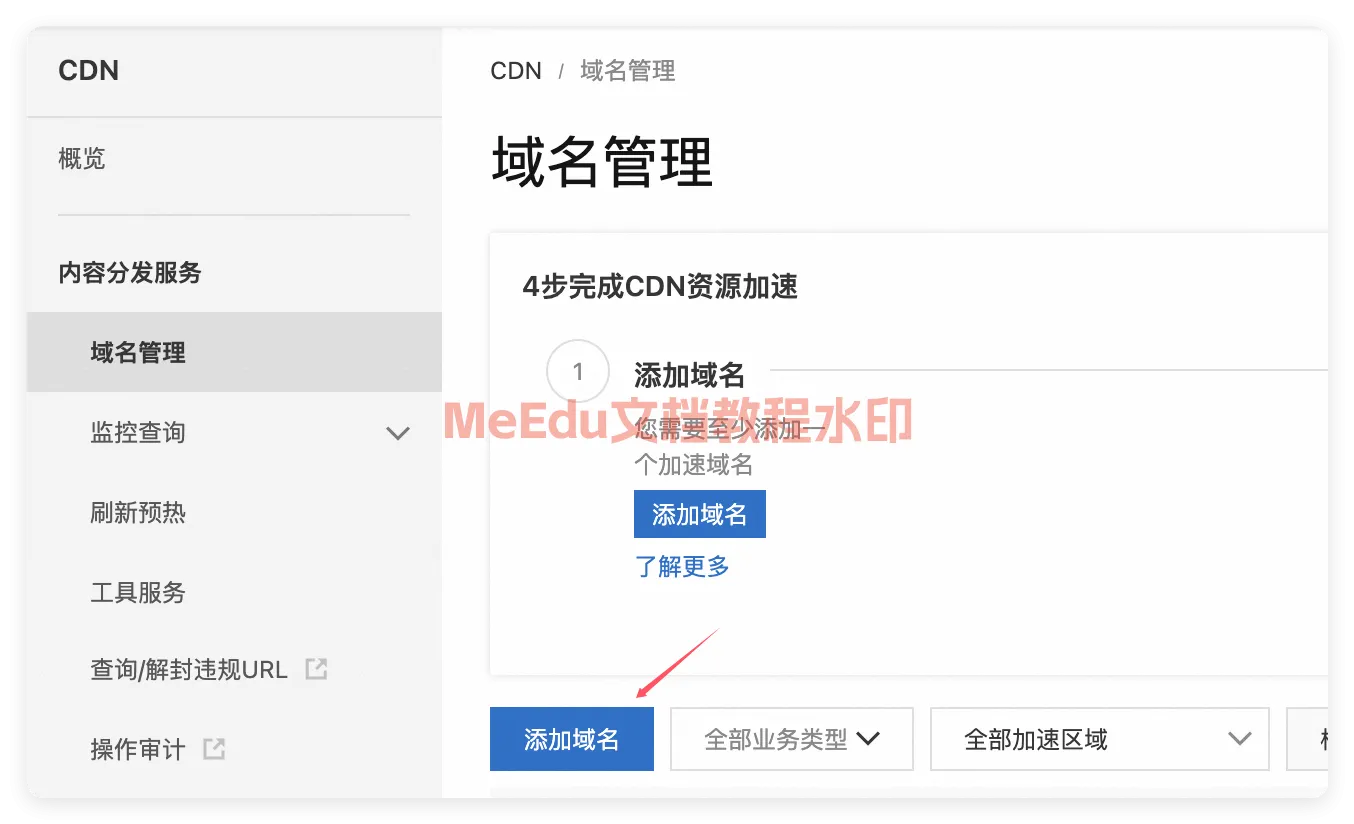Click 域名管理 in the breadcrumb
Viewport: 1354px width, 824px height.
[x=628, y=71]
